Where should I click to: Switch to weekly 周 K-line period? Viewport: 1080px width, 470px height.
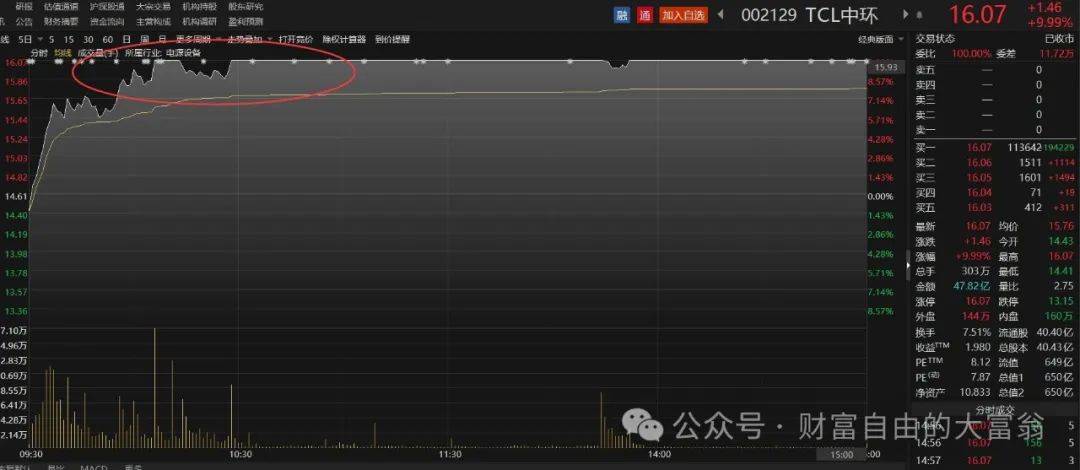click(x=144, y=39)
